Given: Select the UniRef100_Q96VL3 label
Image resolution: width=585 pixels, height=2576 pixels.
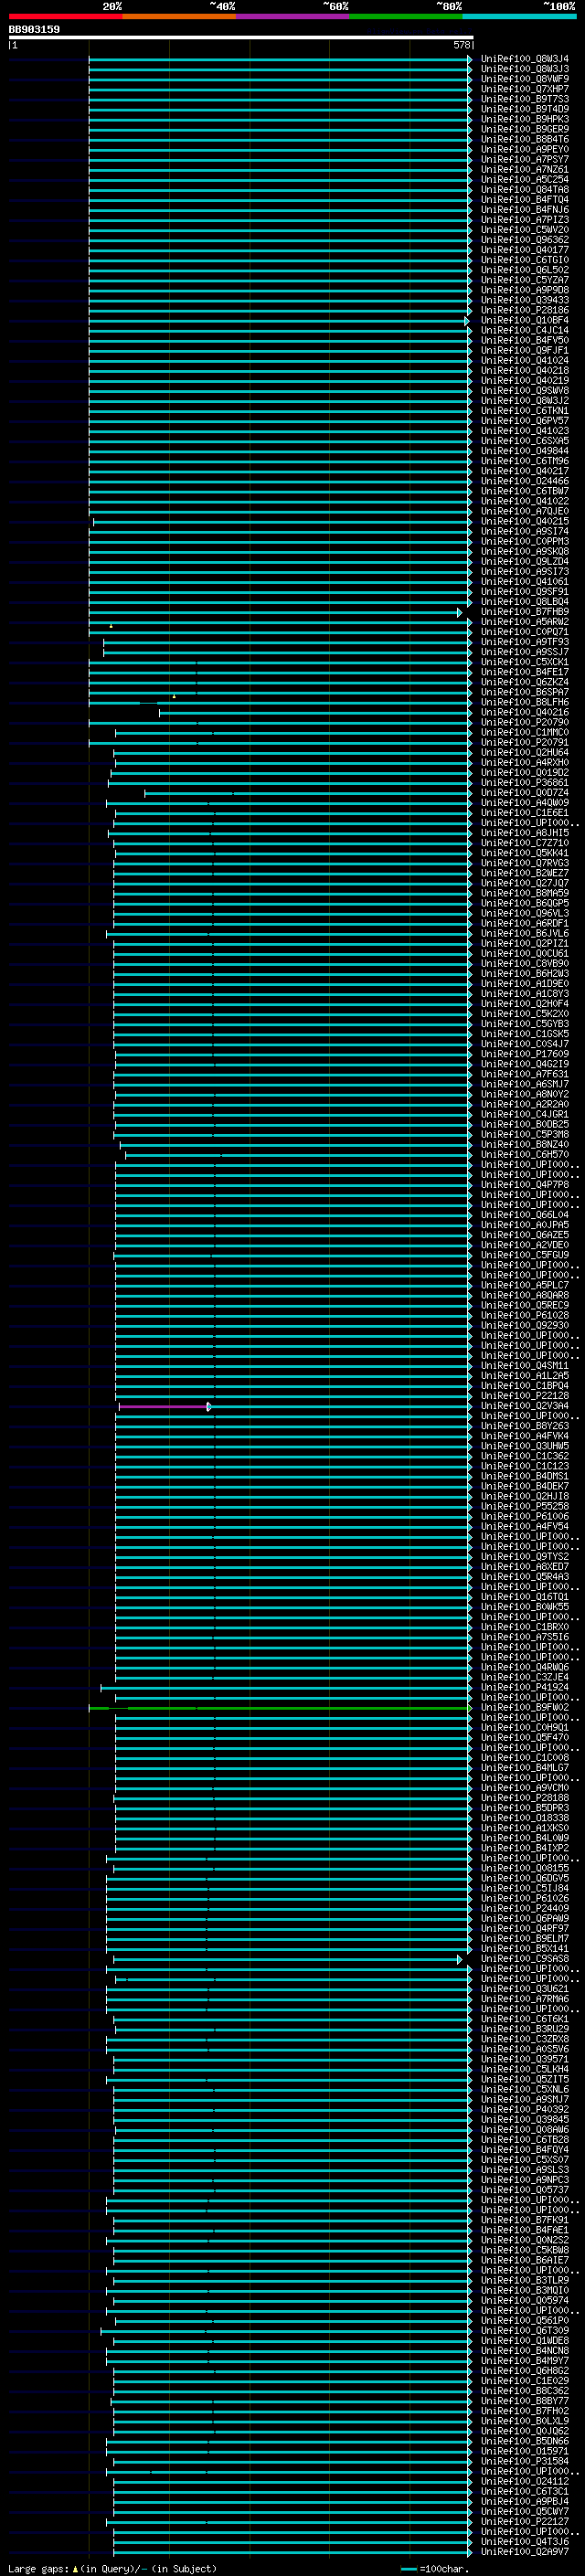Looking at the screenshot, I should (x=525, y=913).
